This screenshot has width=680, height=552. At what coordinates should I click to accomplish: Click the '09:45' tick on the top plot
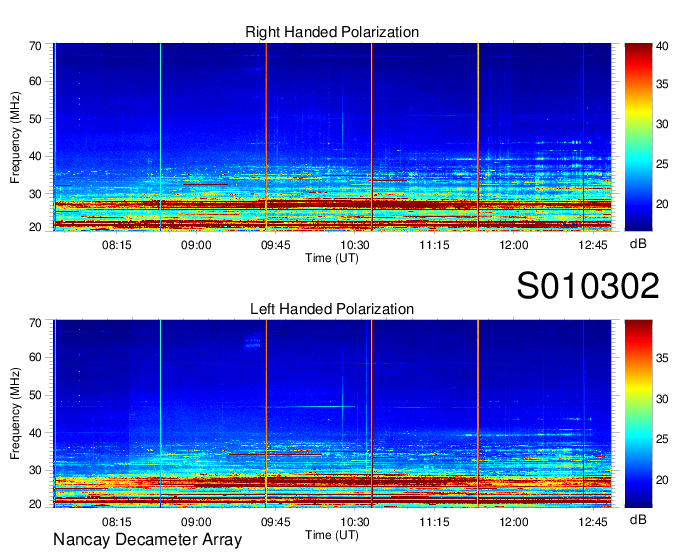(275, 245)
